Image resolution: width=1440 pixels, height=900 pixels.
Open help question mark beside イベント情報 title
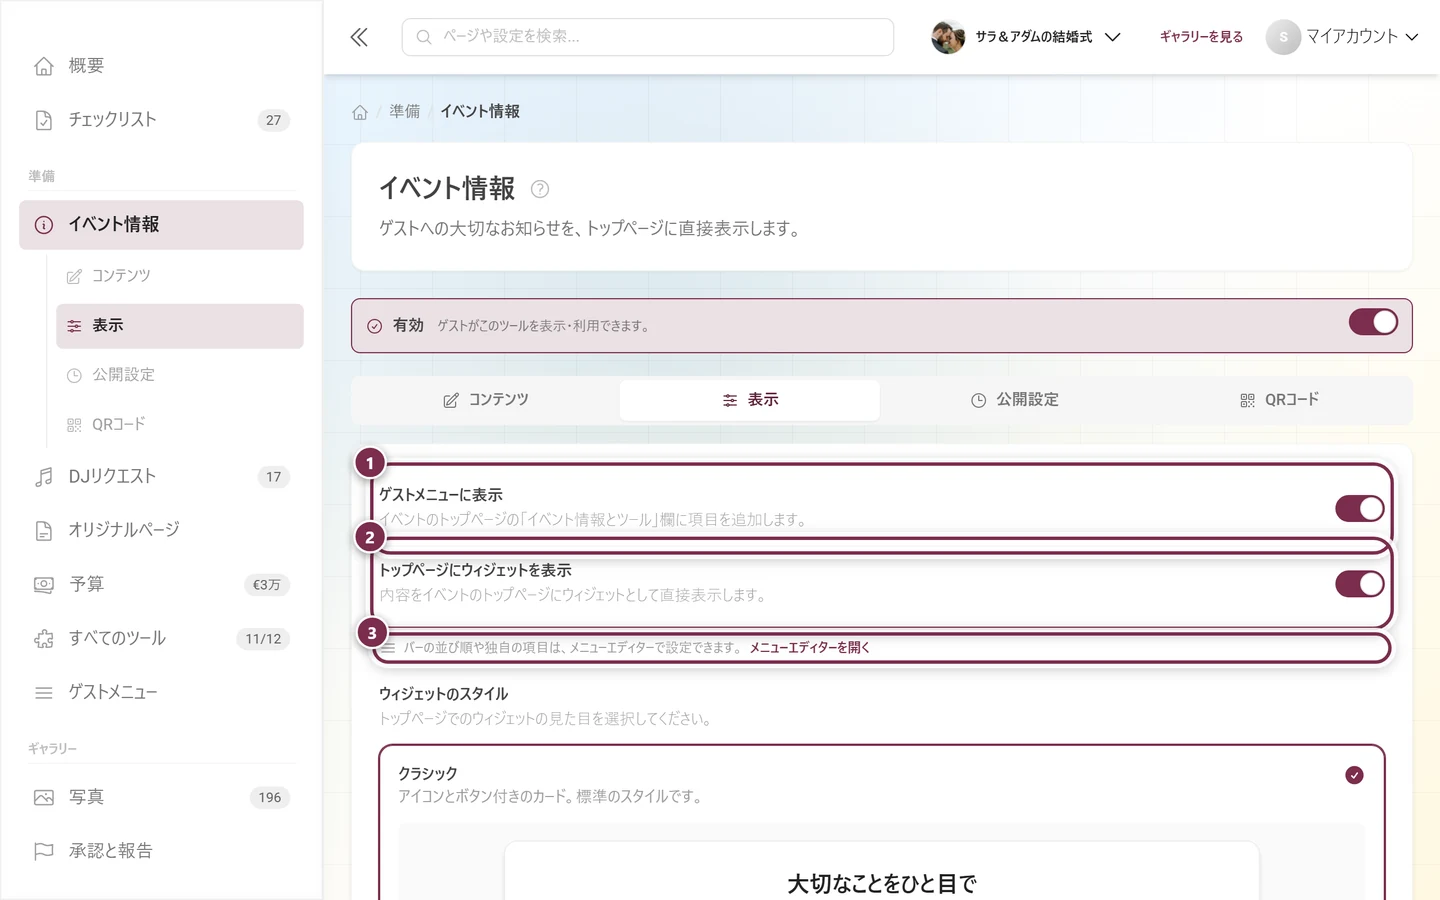pos(540,189)
